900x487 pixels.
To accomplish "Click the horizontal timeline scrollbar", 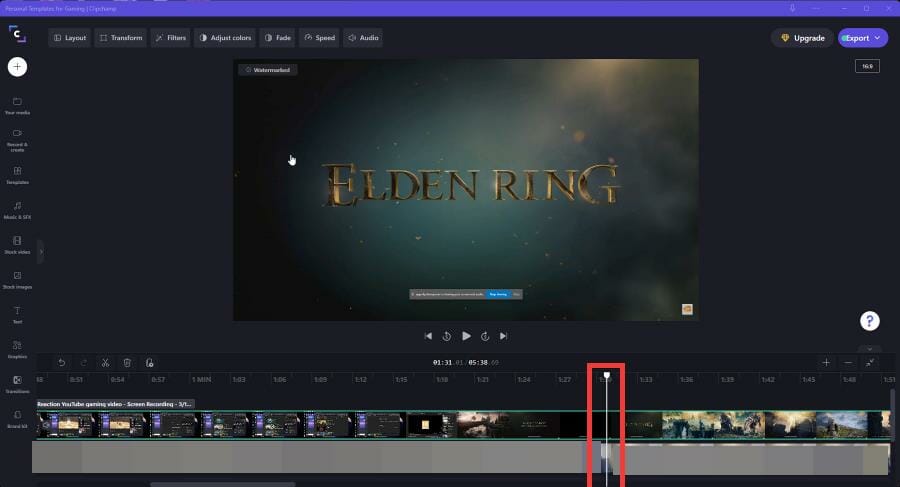I will (223, 485).
